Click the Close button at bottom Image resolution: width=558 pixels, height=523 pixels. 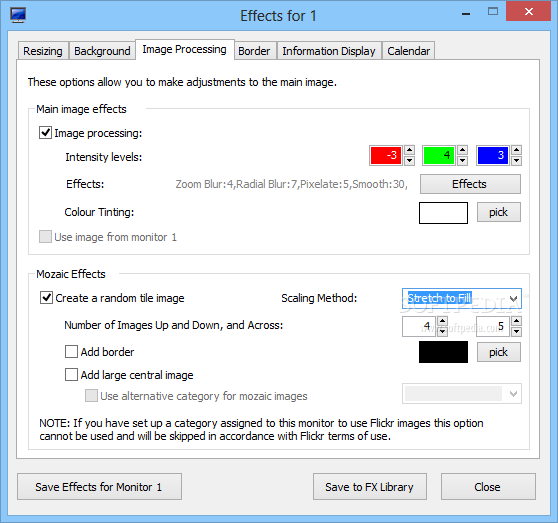pyautogui.click(x=488, y=486)
